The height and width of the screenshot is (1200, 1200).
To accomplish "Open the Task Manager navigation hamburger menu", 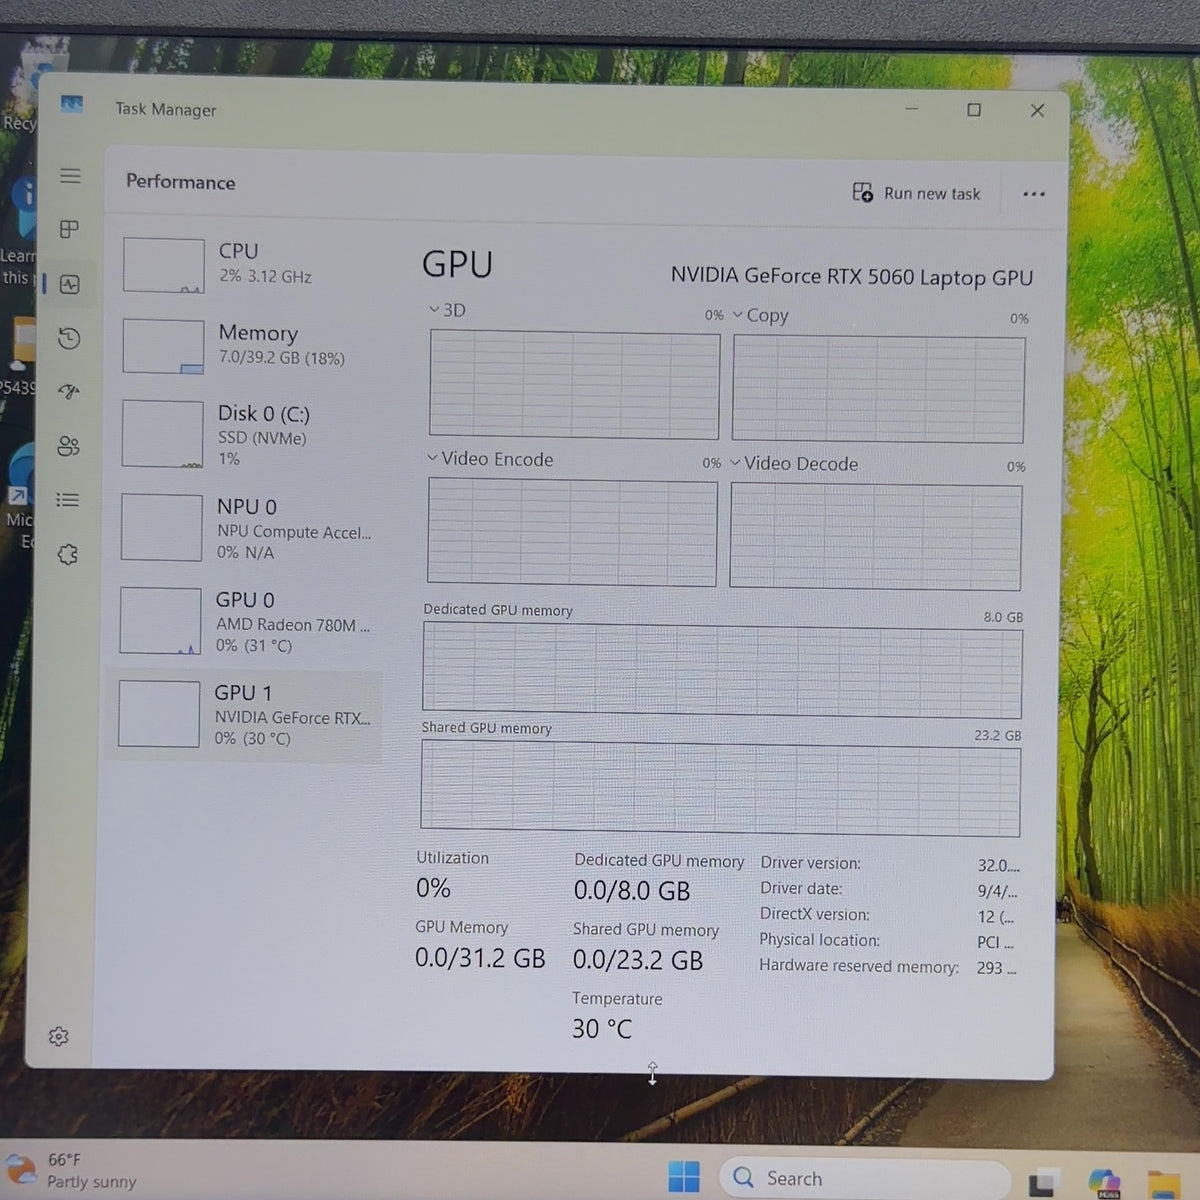I will click(x=70, y=176).
